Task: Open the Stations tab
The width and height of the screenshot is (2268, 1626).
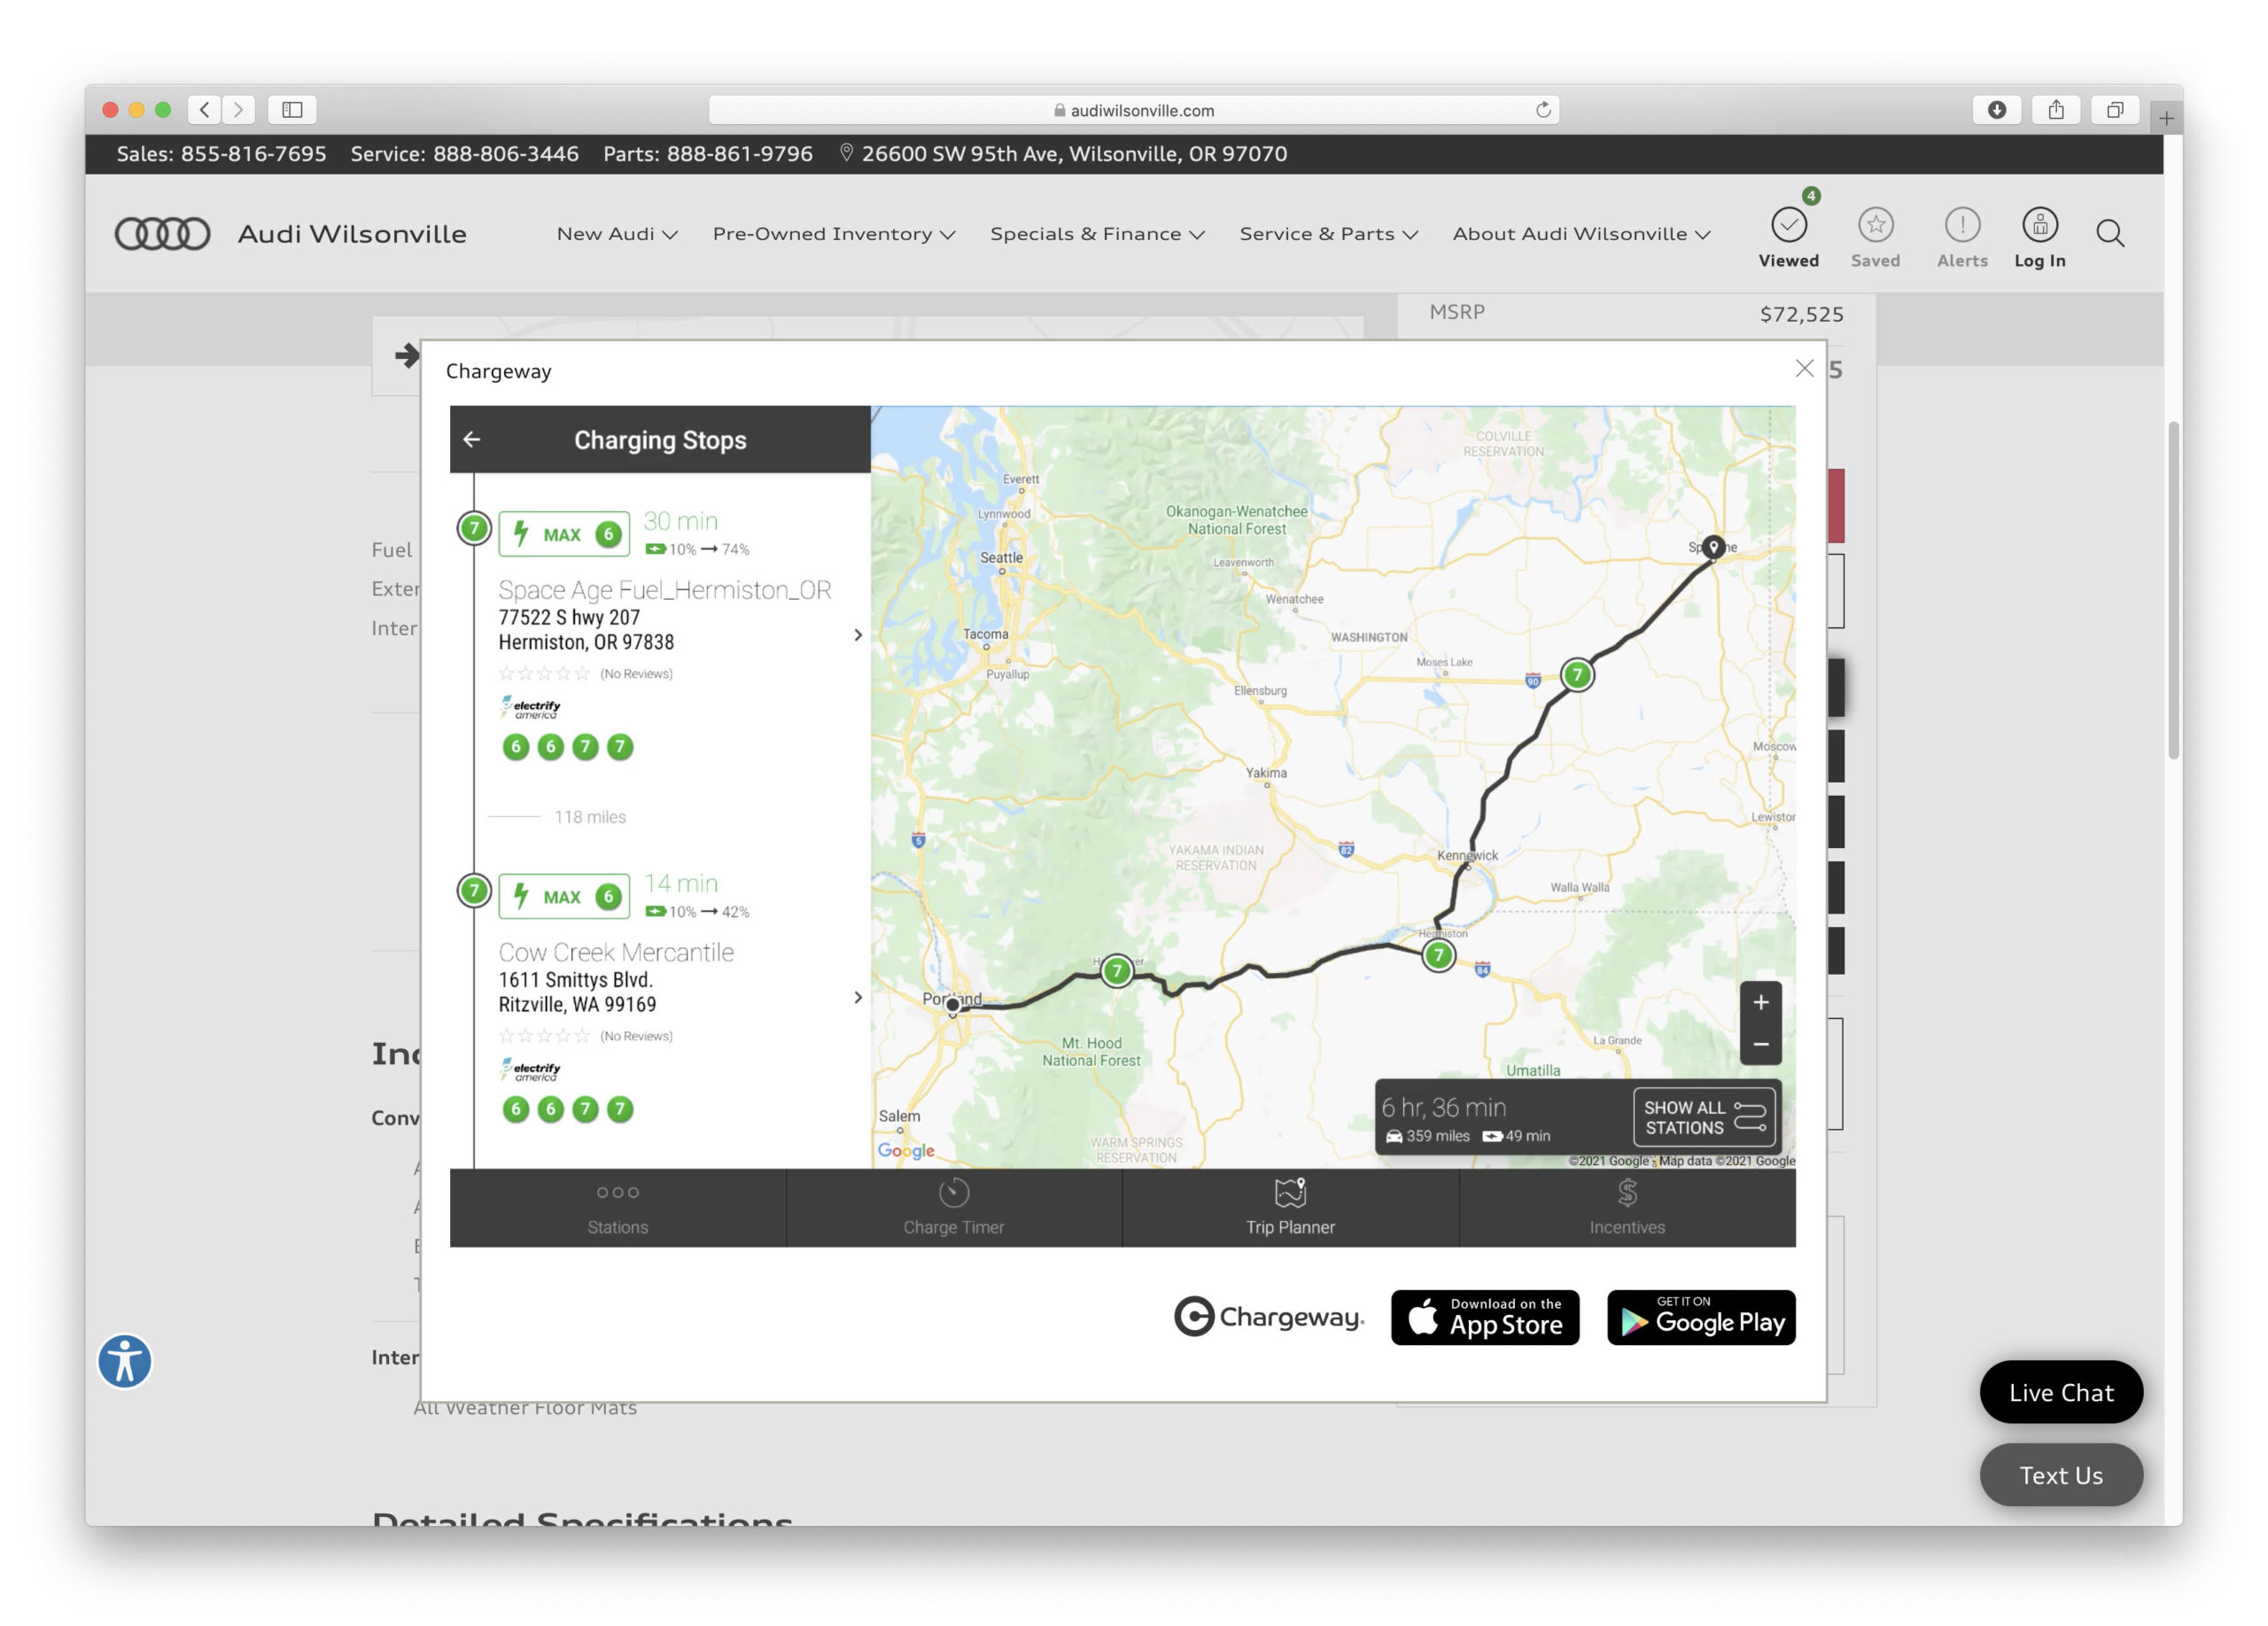Action: coord(617,1208)
